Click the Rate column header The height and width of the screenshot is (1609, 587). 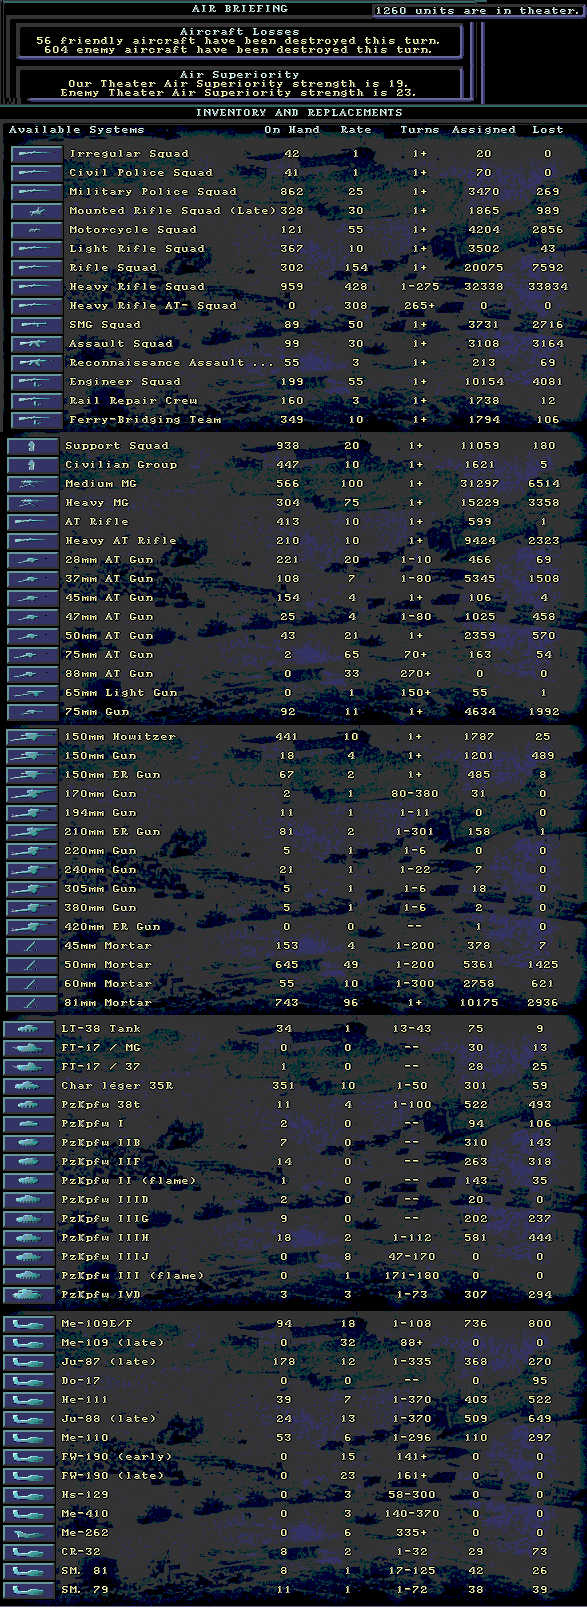click(x=356, y=130)
